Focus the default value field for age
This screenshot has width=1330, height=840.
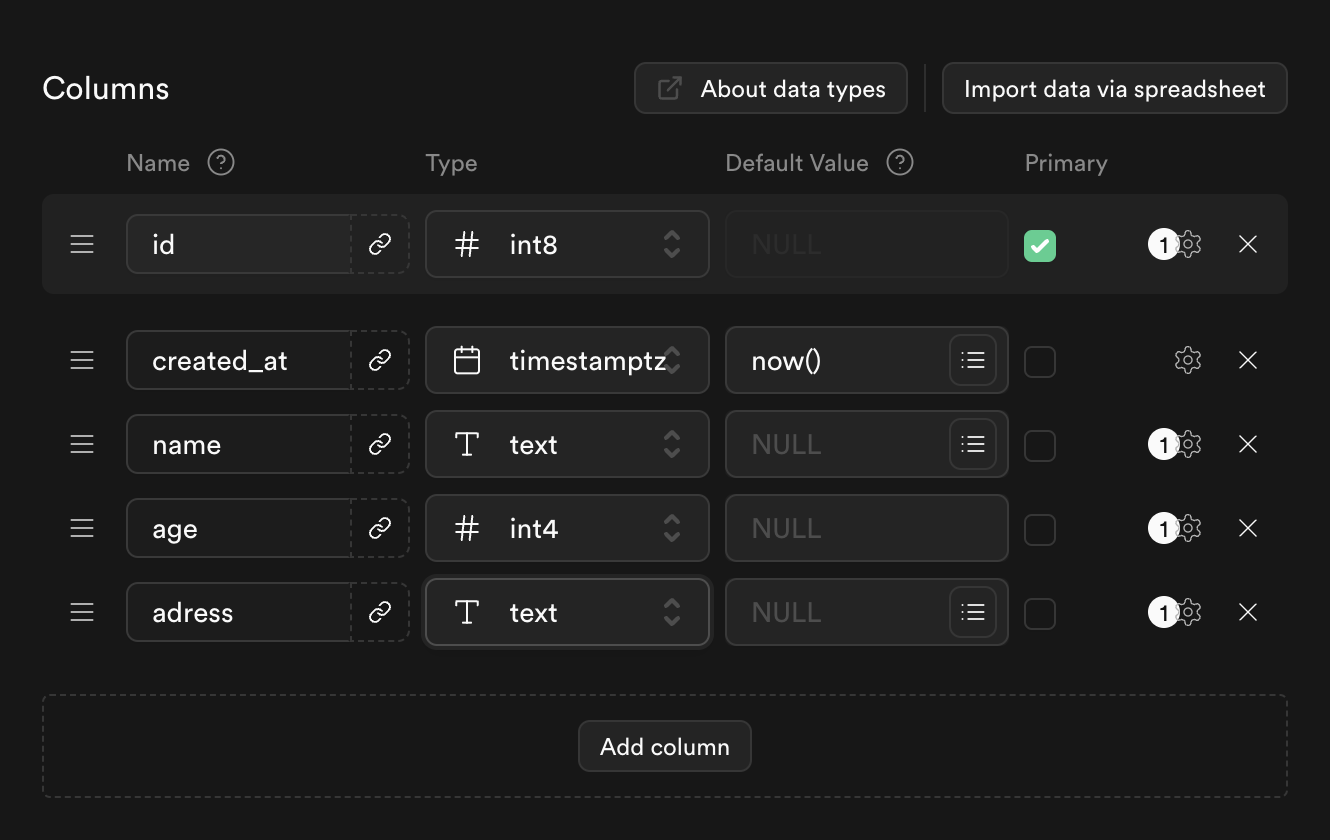(x=866, y=528)
